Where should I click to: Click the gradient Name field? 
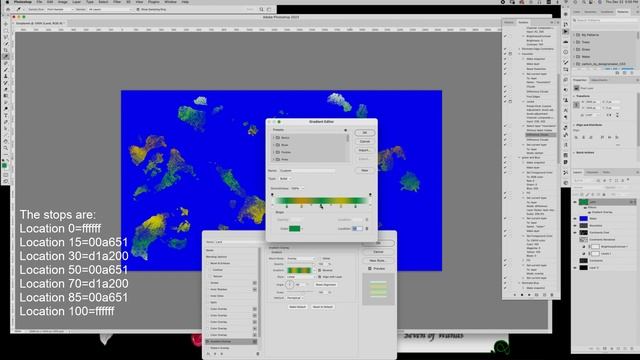tap(307, 171)
